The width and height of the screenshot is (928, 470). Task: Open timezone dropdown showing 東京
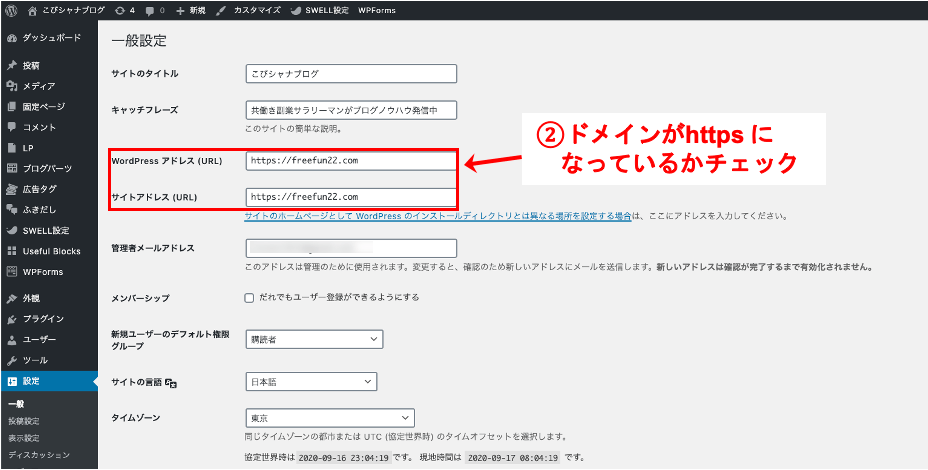330,418
